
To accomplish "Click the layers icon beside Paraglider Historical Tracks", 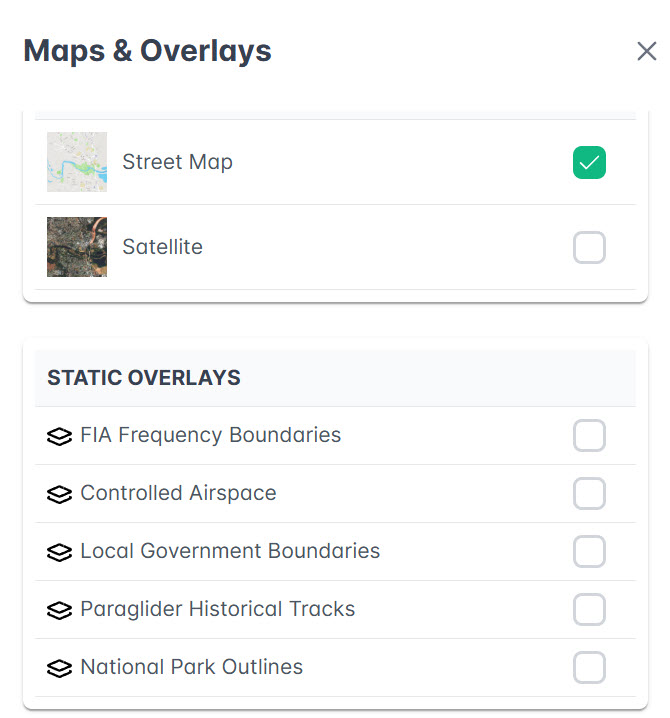I will pyautogui.click(x=60, y=610).
